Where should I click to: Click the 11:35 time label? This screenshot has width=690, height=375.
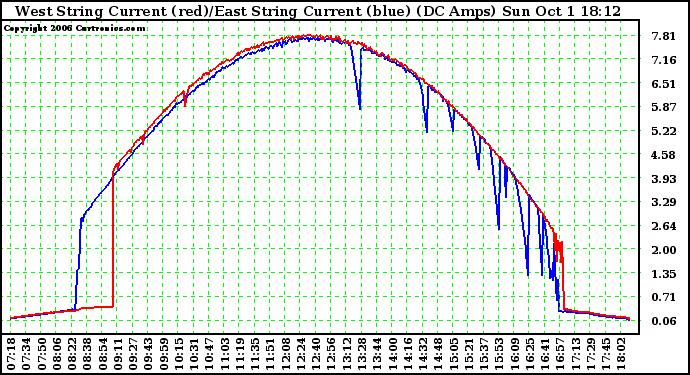pyautogui.click(x=255, y=354)
